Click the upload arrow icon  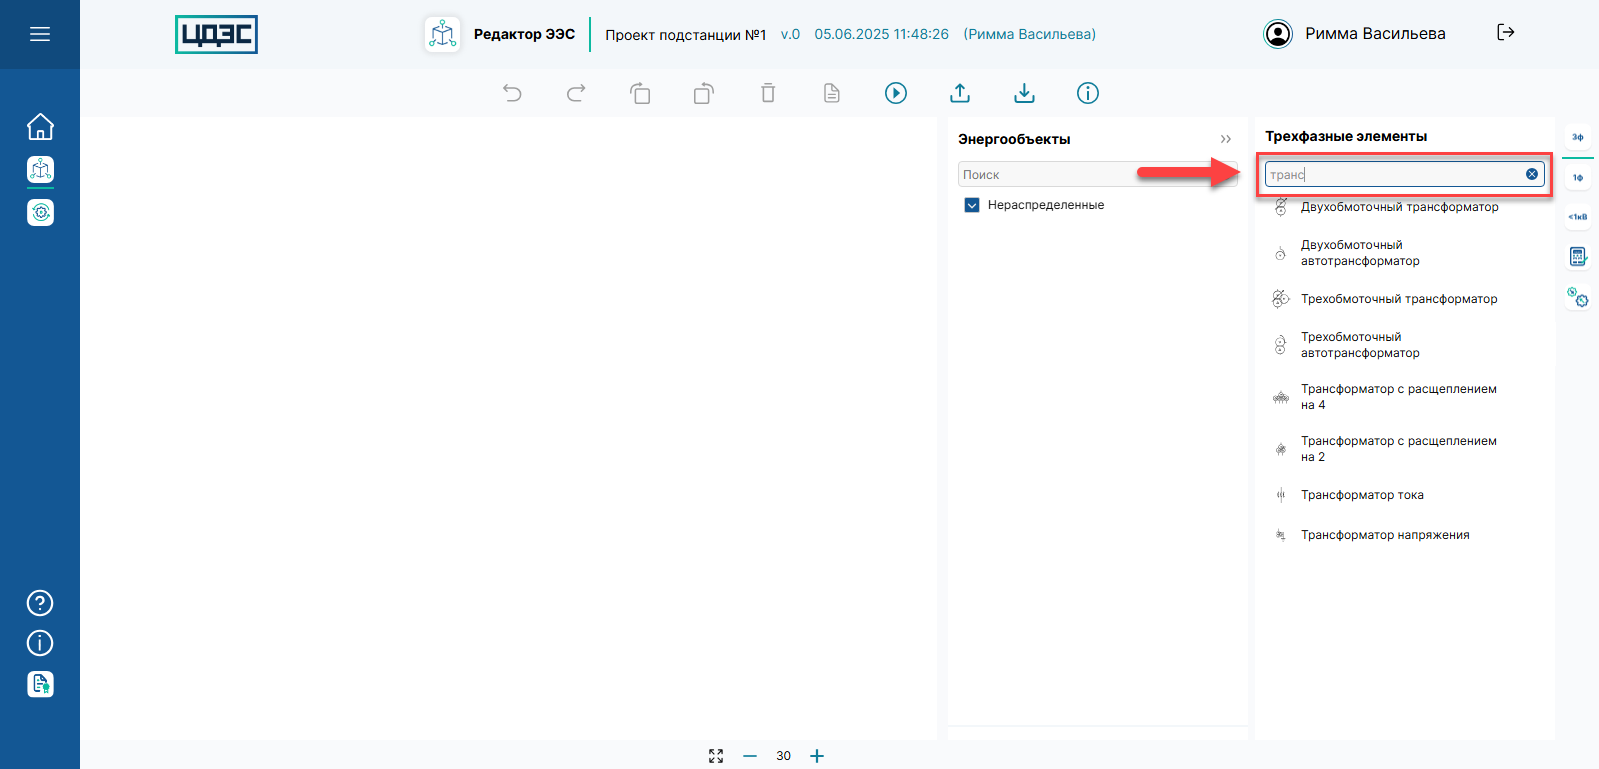click(x=960, y=93)
